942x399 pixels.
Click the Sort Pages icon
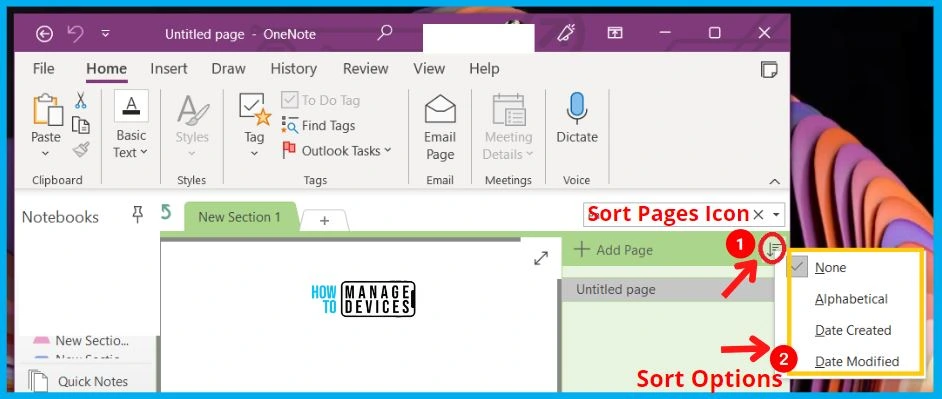pyautogui.click(x=773, y=249)
